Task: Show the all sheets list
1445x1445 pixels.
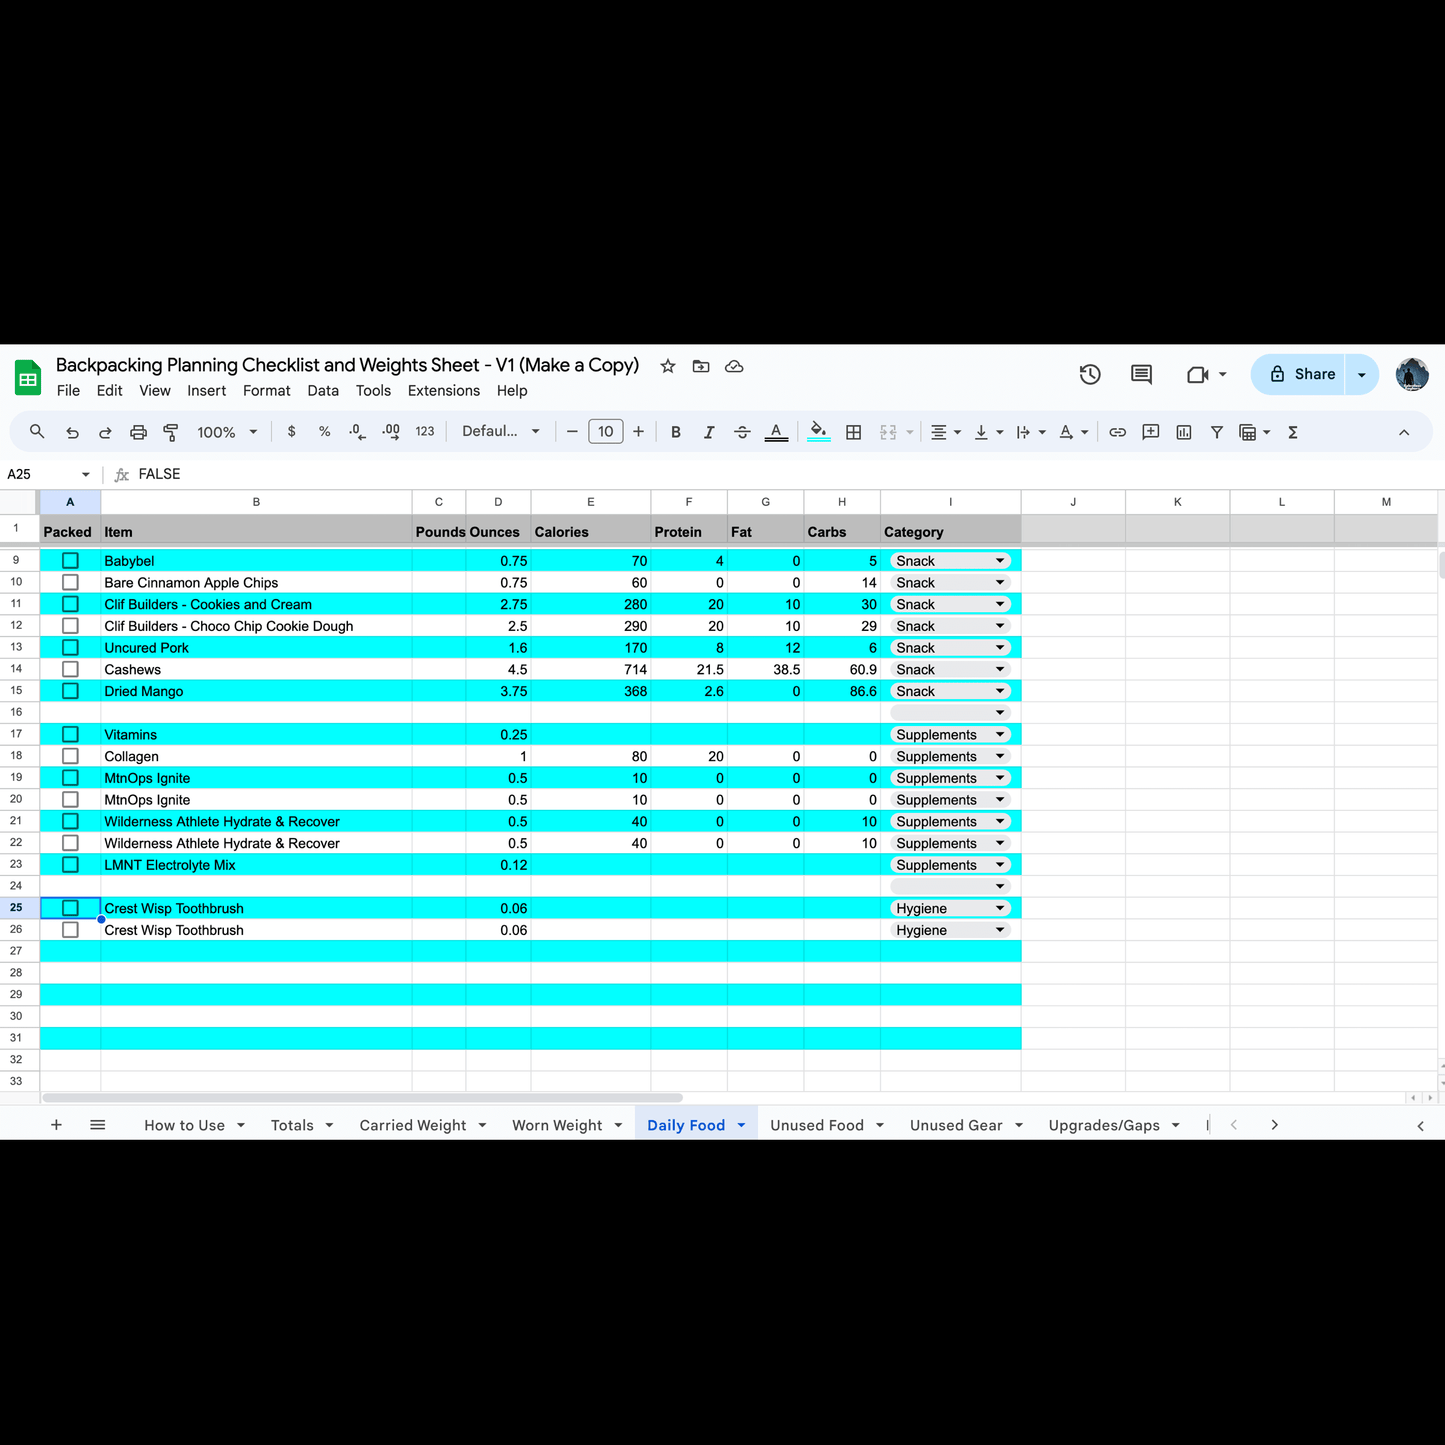Action: [x=98, y=1125]
